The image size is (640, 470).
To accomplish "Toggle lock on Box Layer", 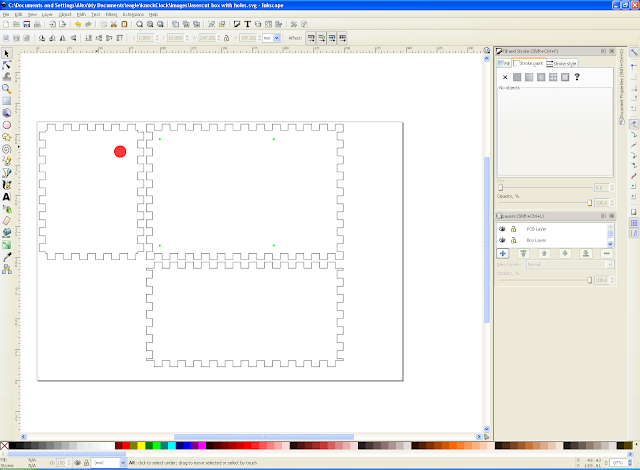I will coord(513,240).
